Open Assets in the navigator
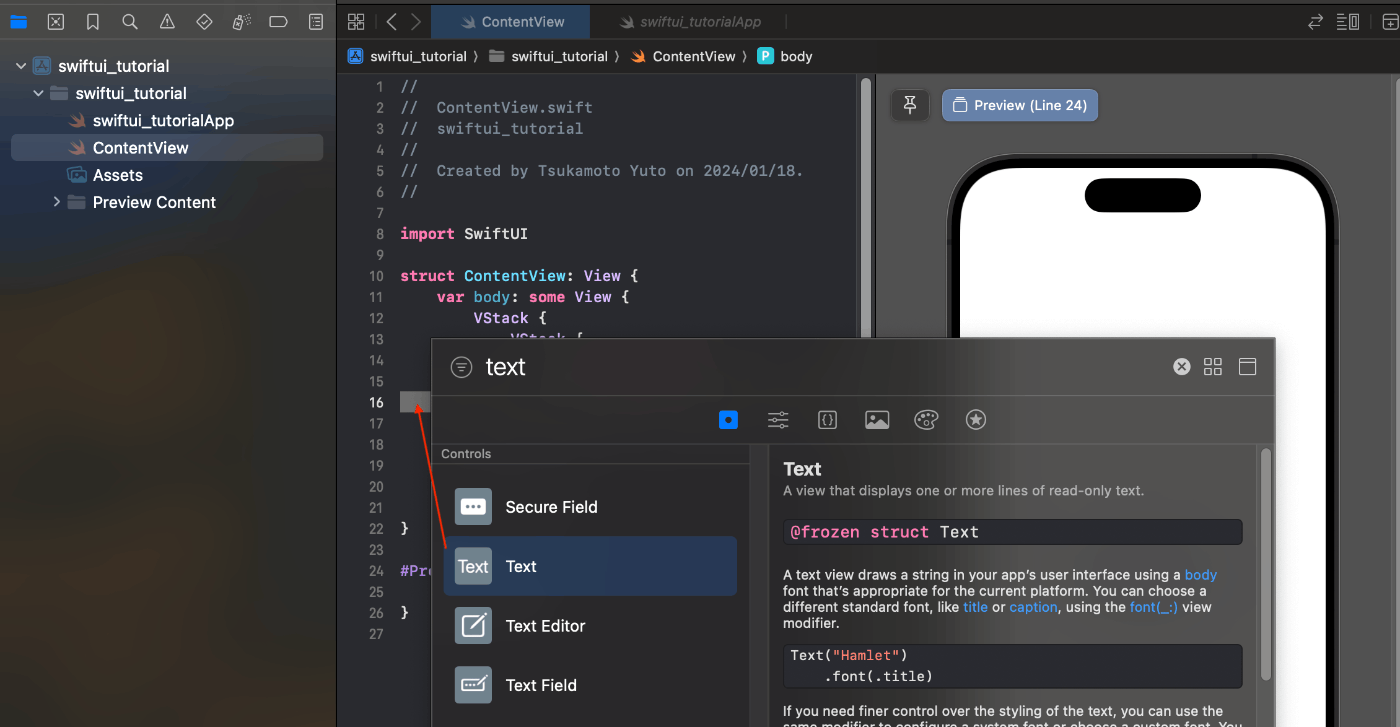 [x=118, y=175]
